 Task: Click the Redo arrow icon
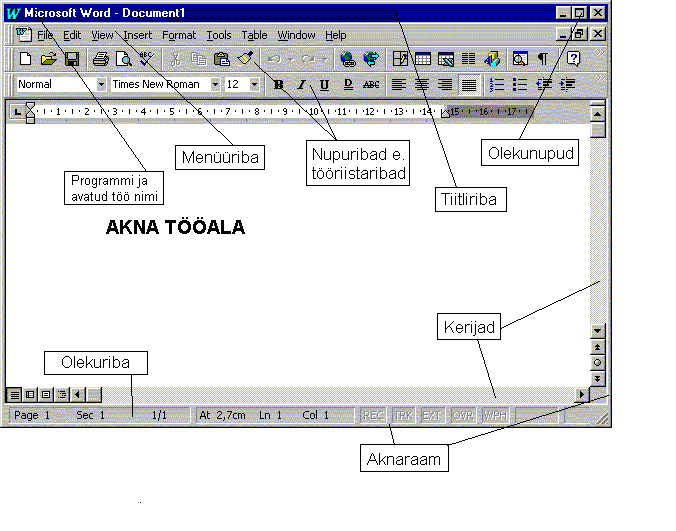308,59
